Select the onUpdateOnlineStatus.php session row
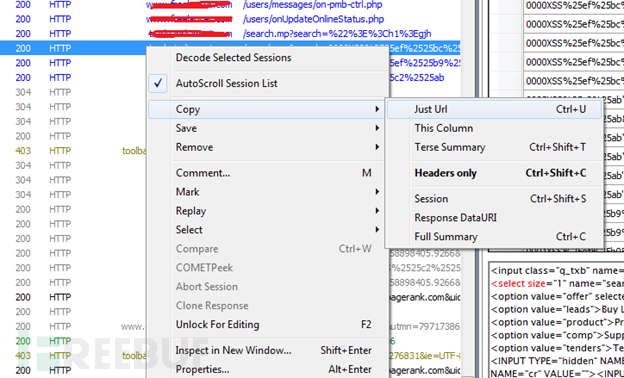Screen dimensions: 624x378 [230, 19]
